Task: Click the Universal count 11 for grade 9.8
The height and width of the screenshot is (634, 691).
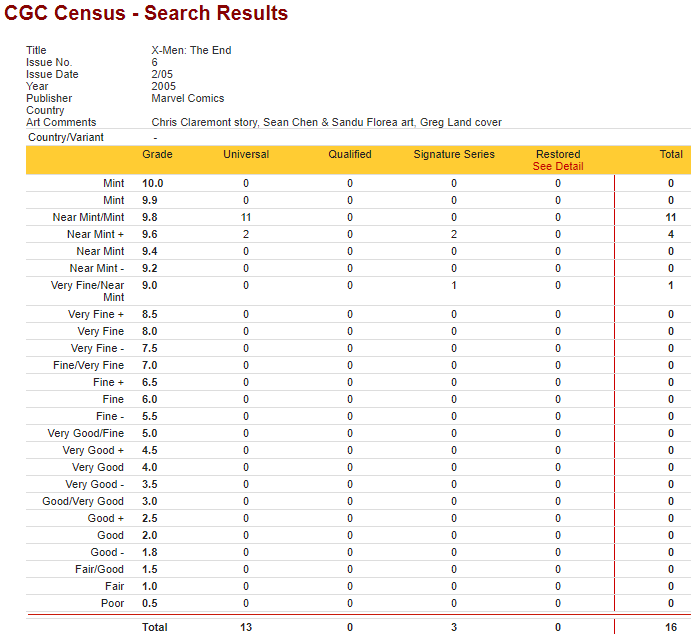Action: click(246, 218)
